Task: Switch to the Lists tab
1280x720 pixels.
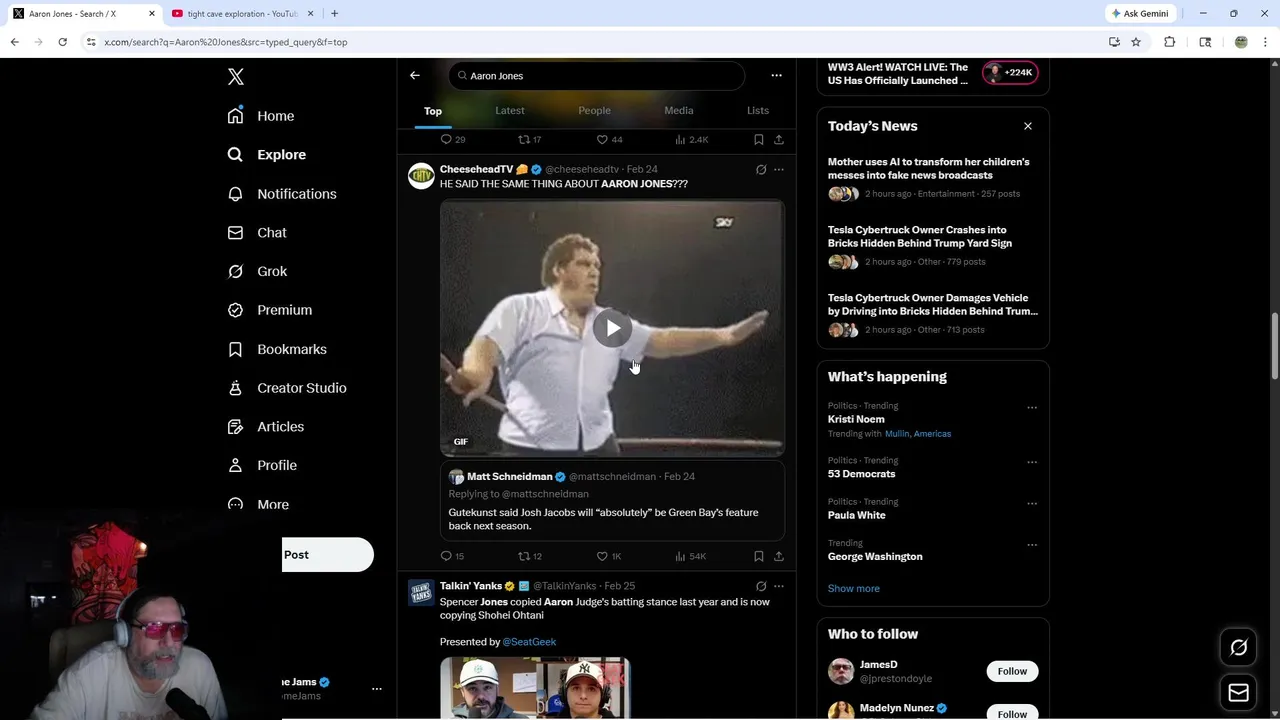Action: (758, 111)
